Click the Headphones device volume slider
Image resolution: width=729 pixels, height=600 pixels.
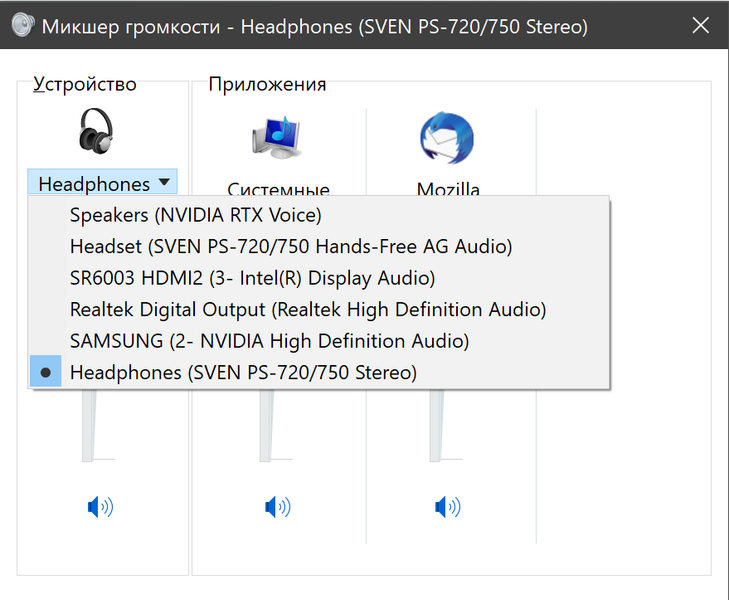click(x=89, y=425)
